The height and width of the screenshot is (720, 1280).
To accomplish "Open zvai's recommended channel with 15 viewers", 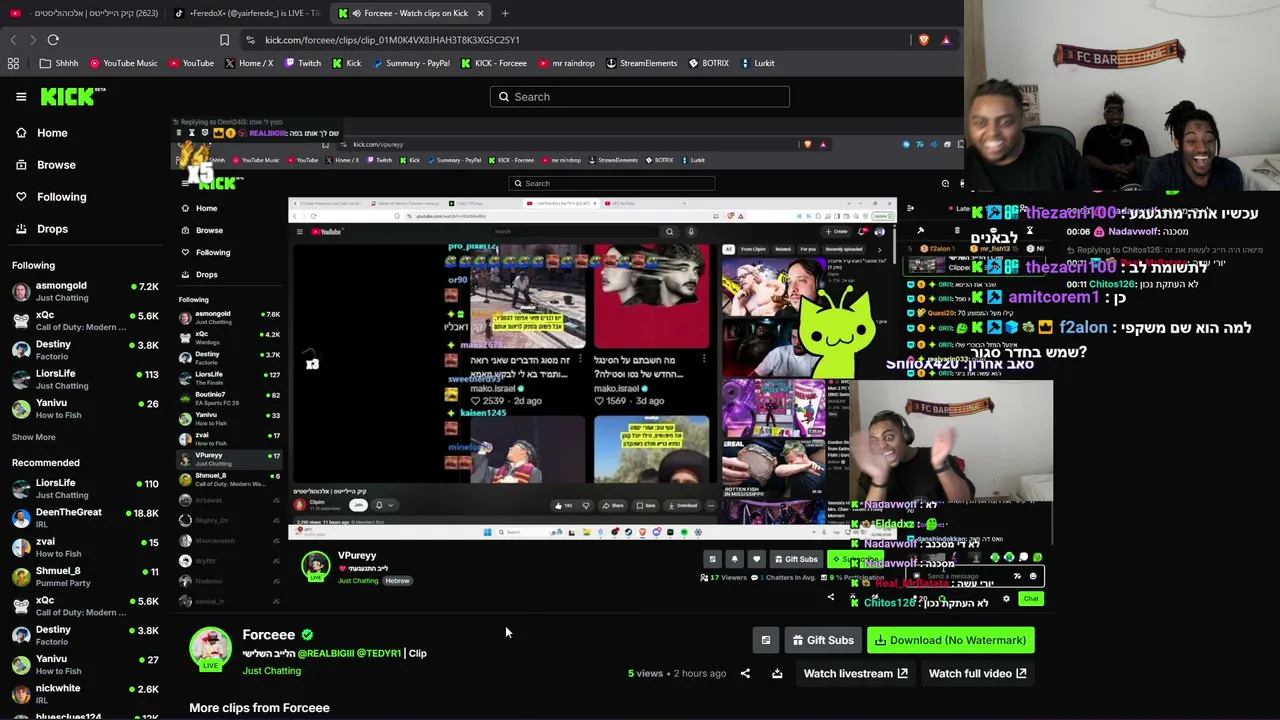I will [x=85, y=547].
